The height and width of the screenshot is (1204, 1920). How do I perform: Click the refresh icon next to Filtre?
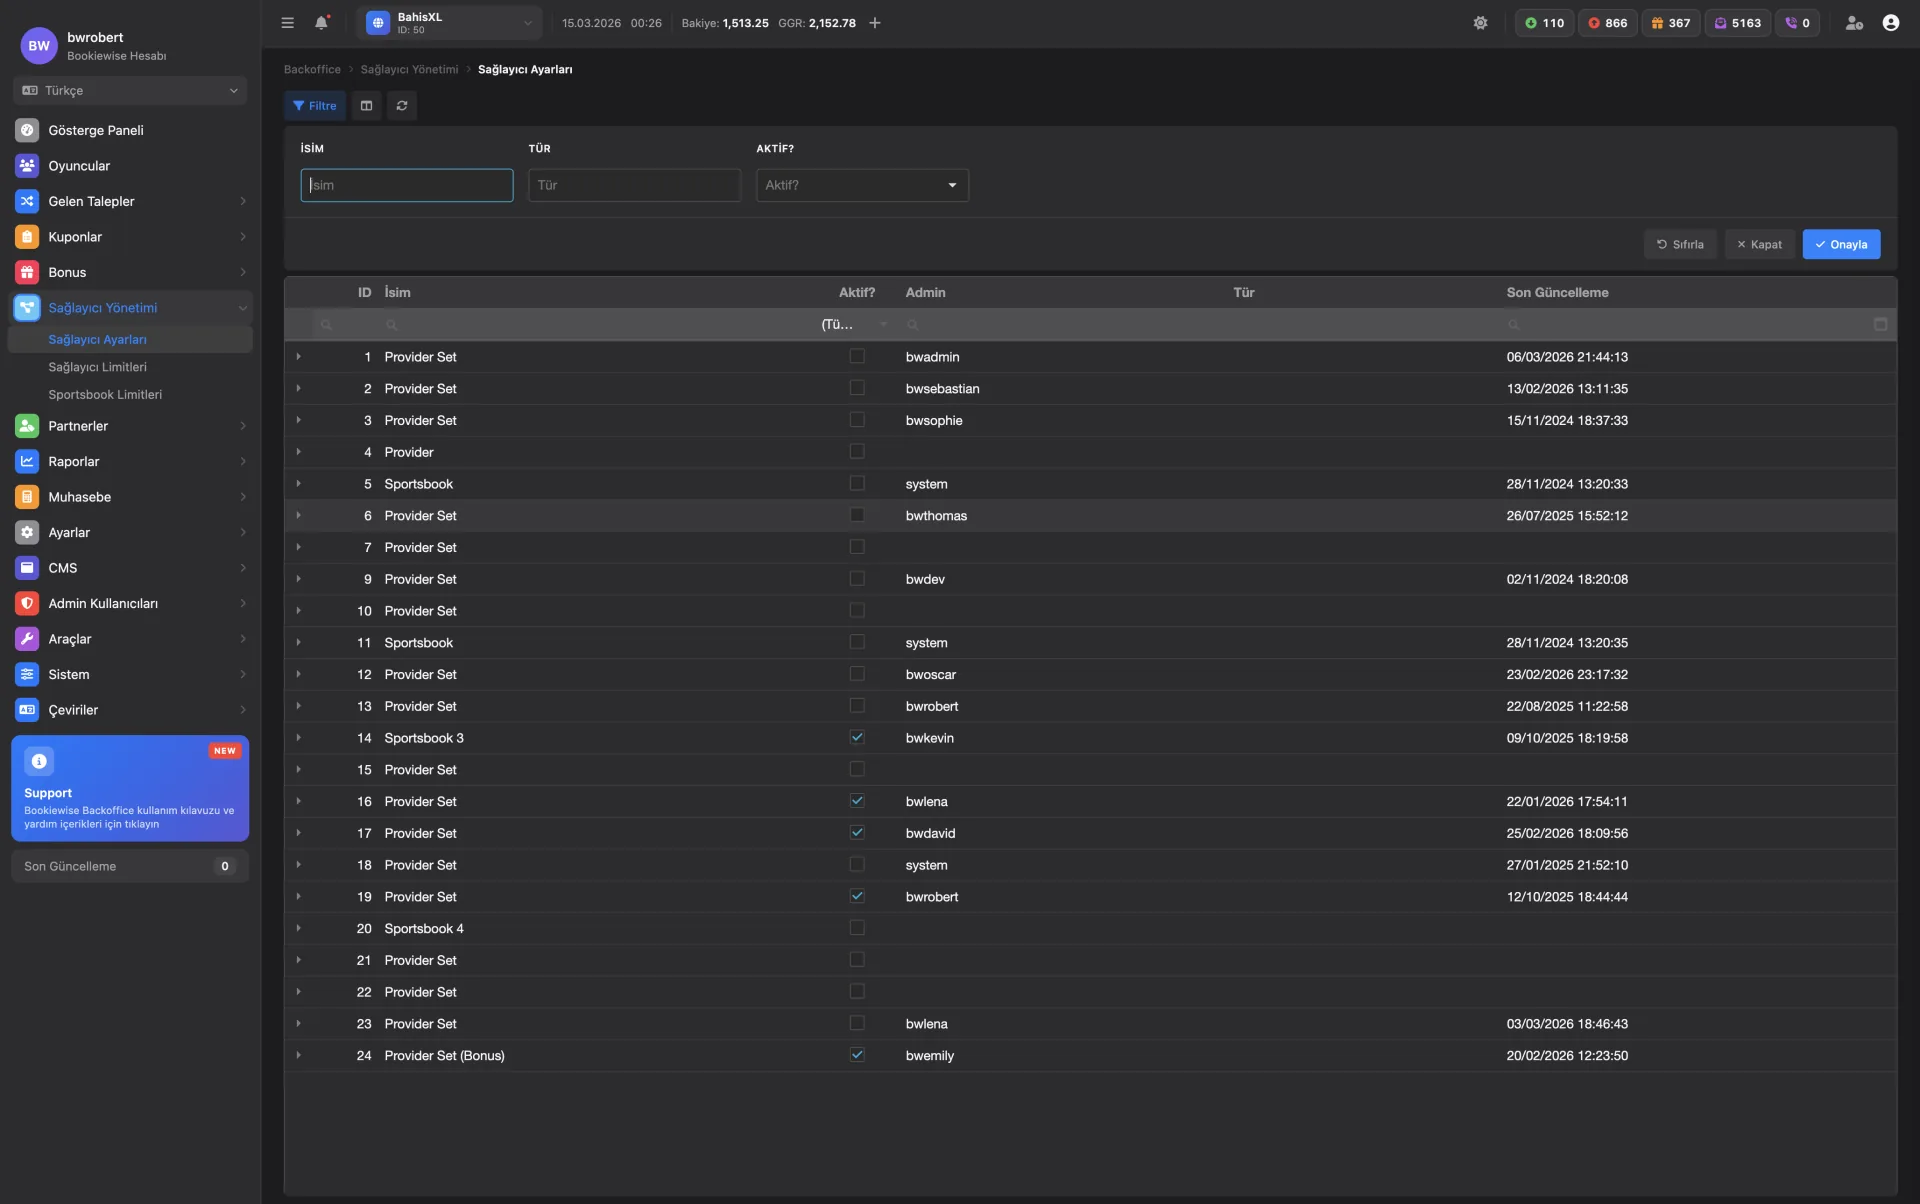(402, 106)
